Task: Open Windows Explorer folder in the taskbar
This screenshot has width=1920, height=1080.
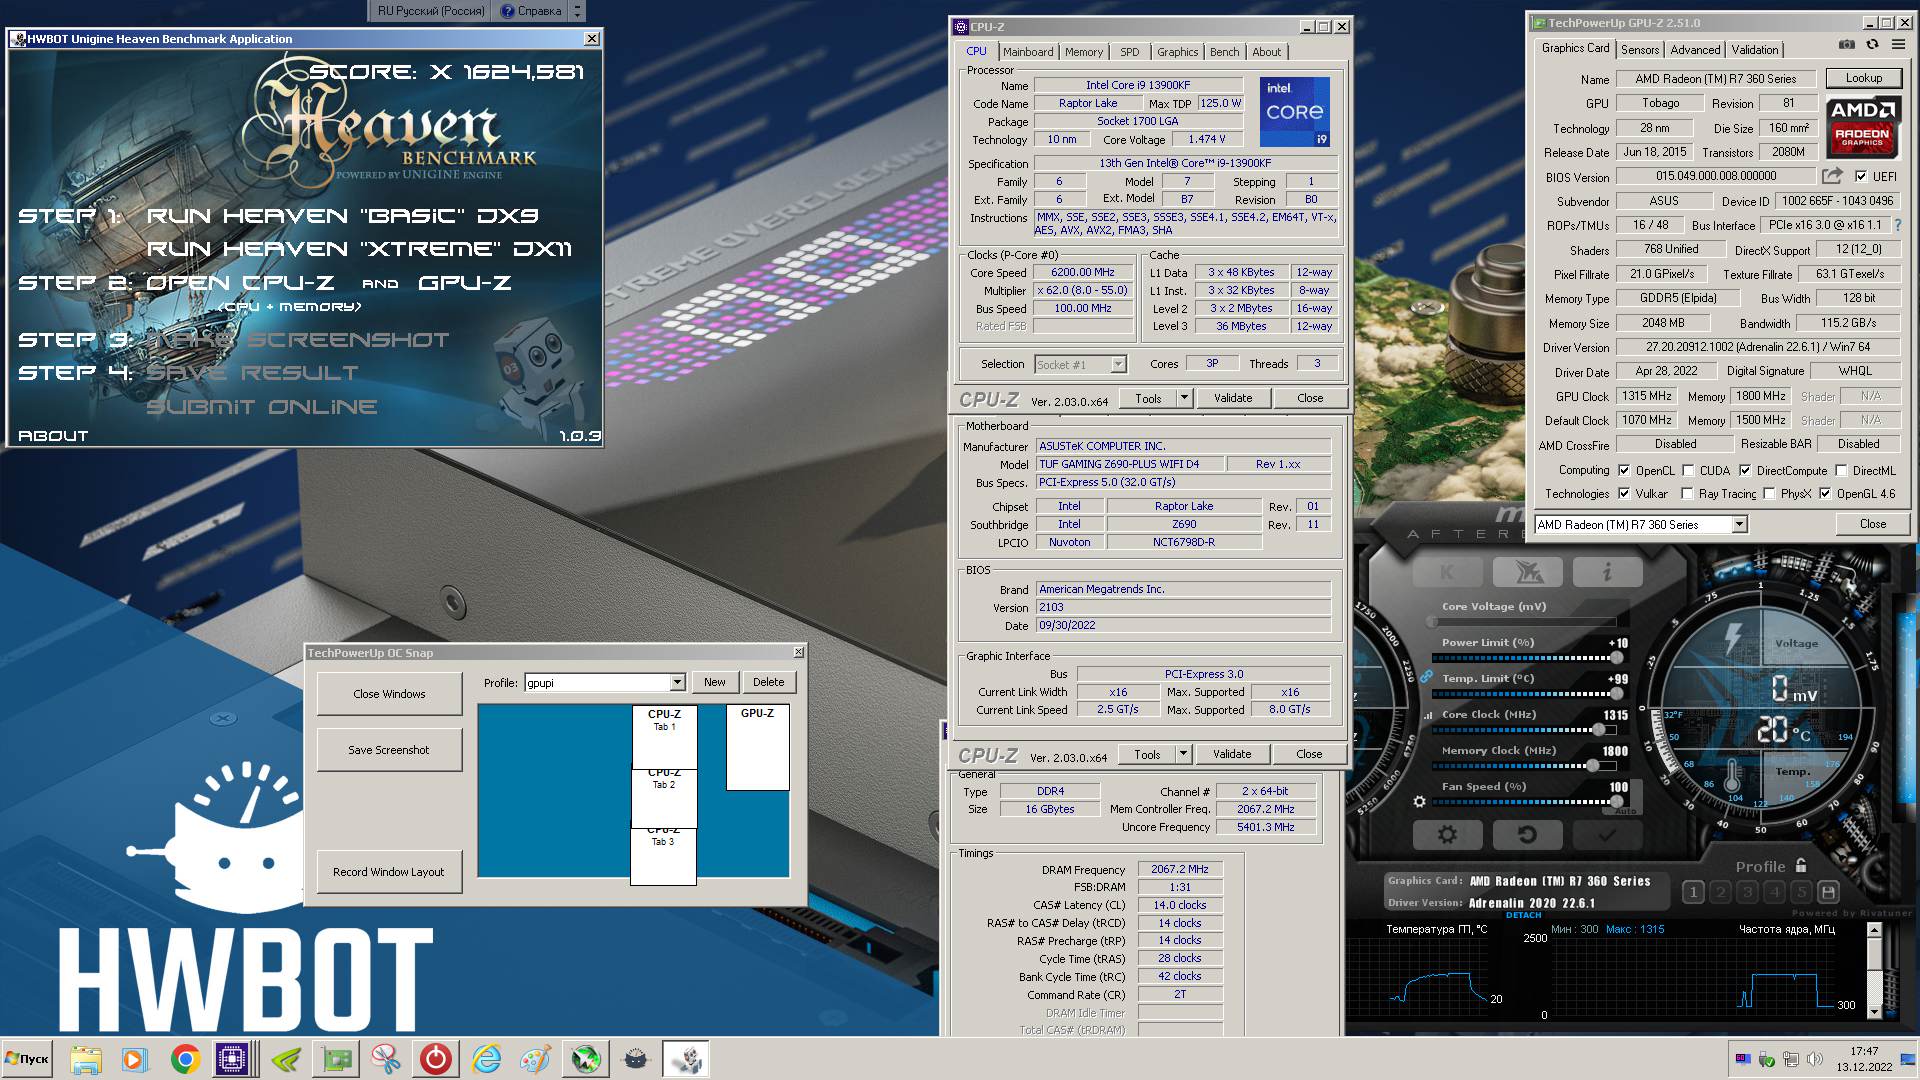Action: (86, 1059)
